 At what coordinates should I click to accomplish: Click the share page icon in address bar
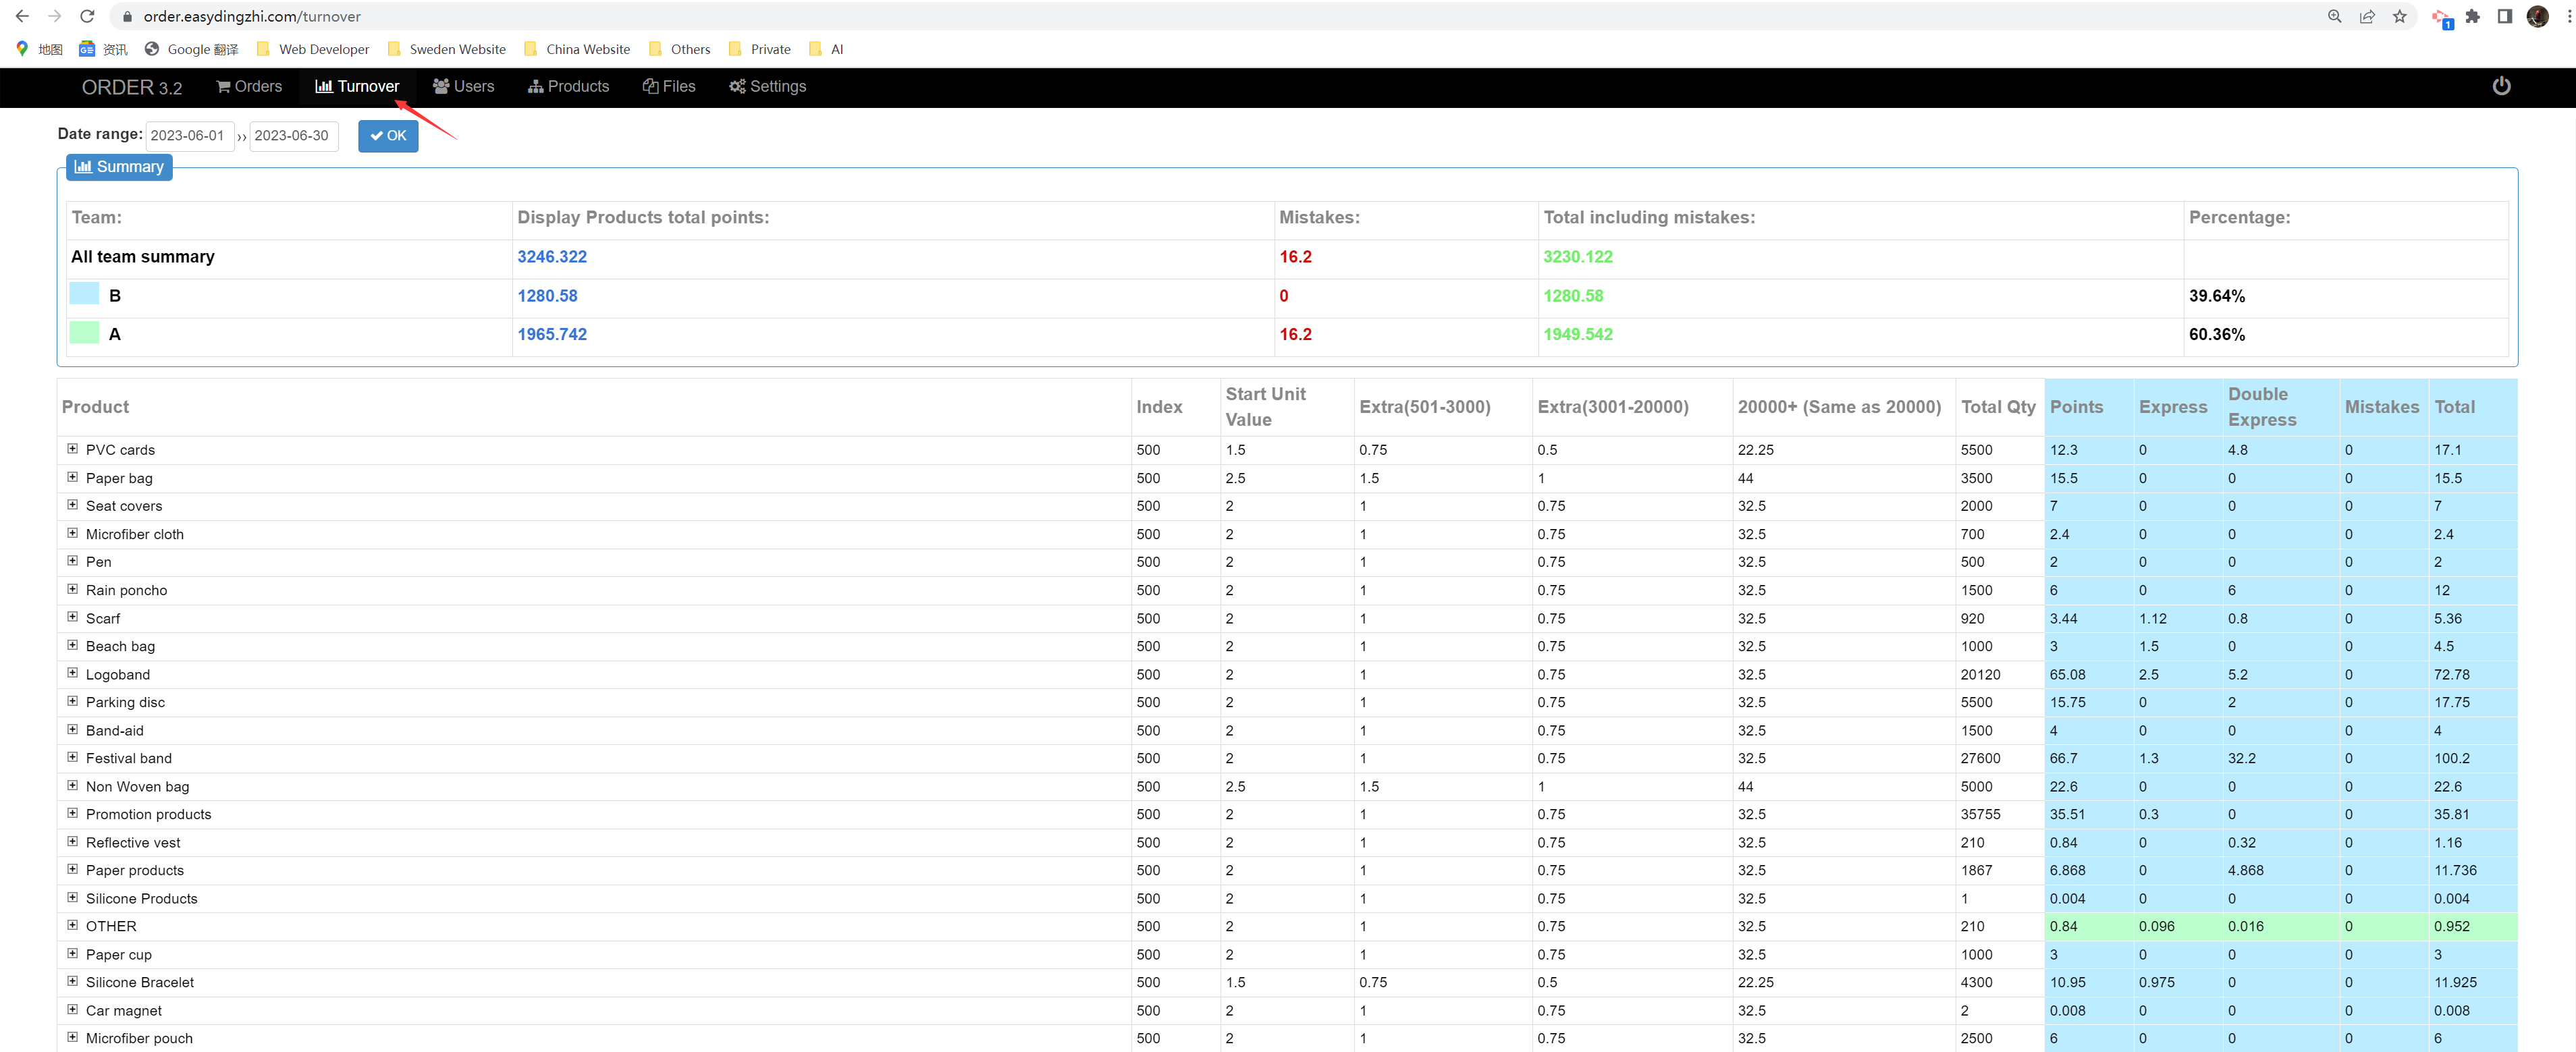pyautogui.click(x=2367, y=16)
